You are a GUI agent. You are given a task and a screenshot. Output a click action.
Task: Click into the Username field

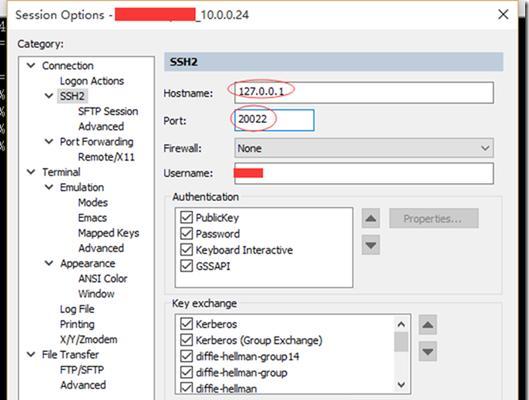364,173
